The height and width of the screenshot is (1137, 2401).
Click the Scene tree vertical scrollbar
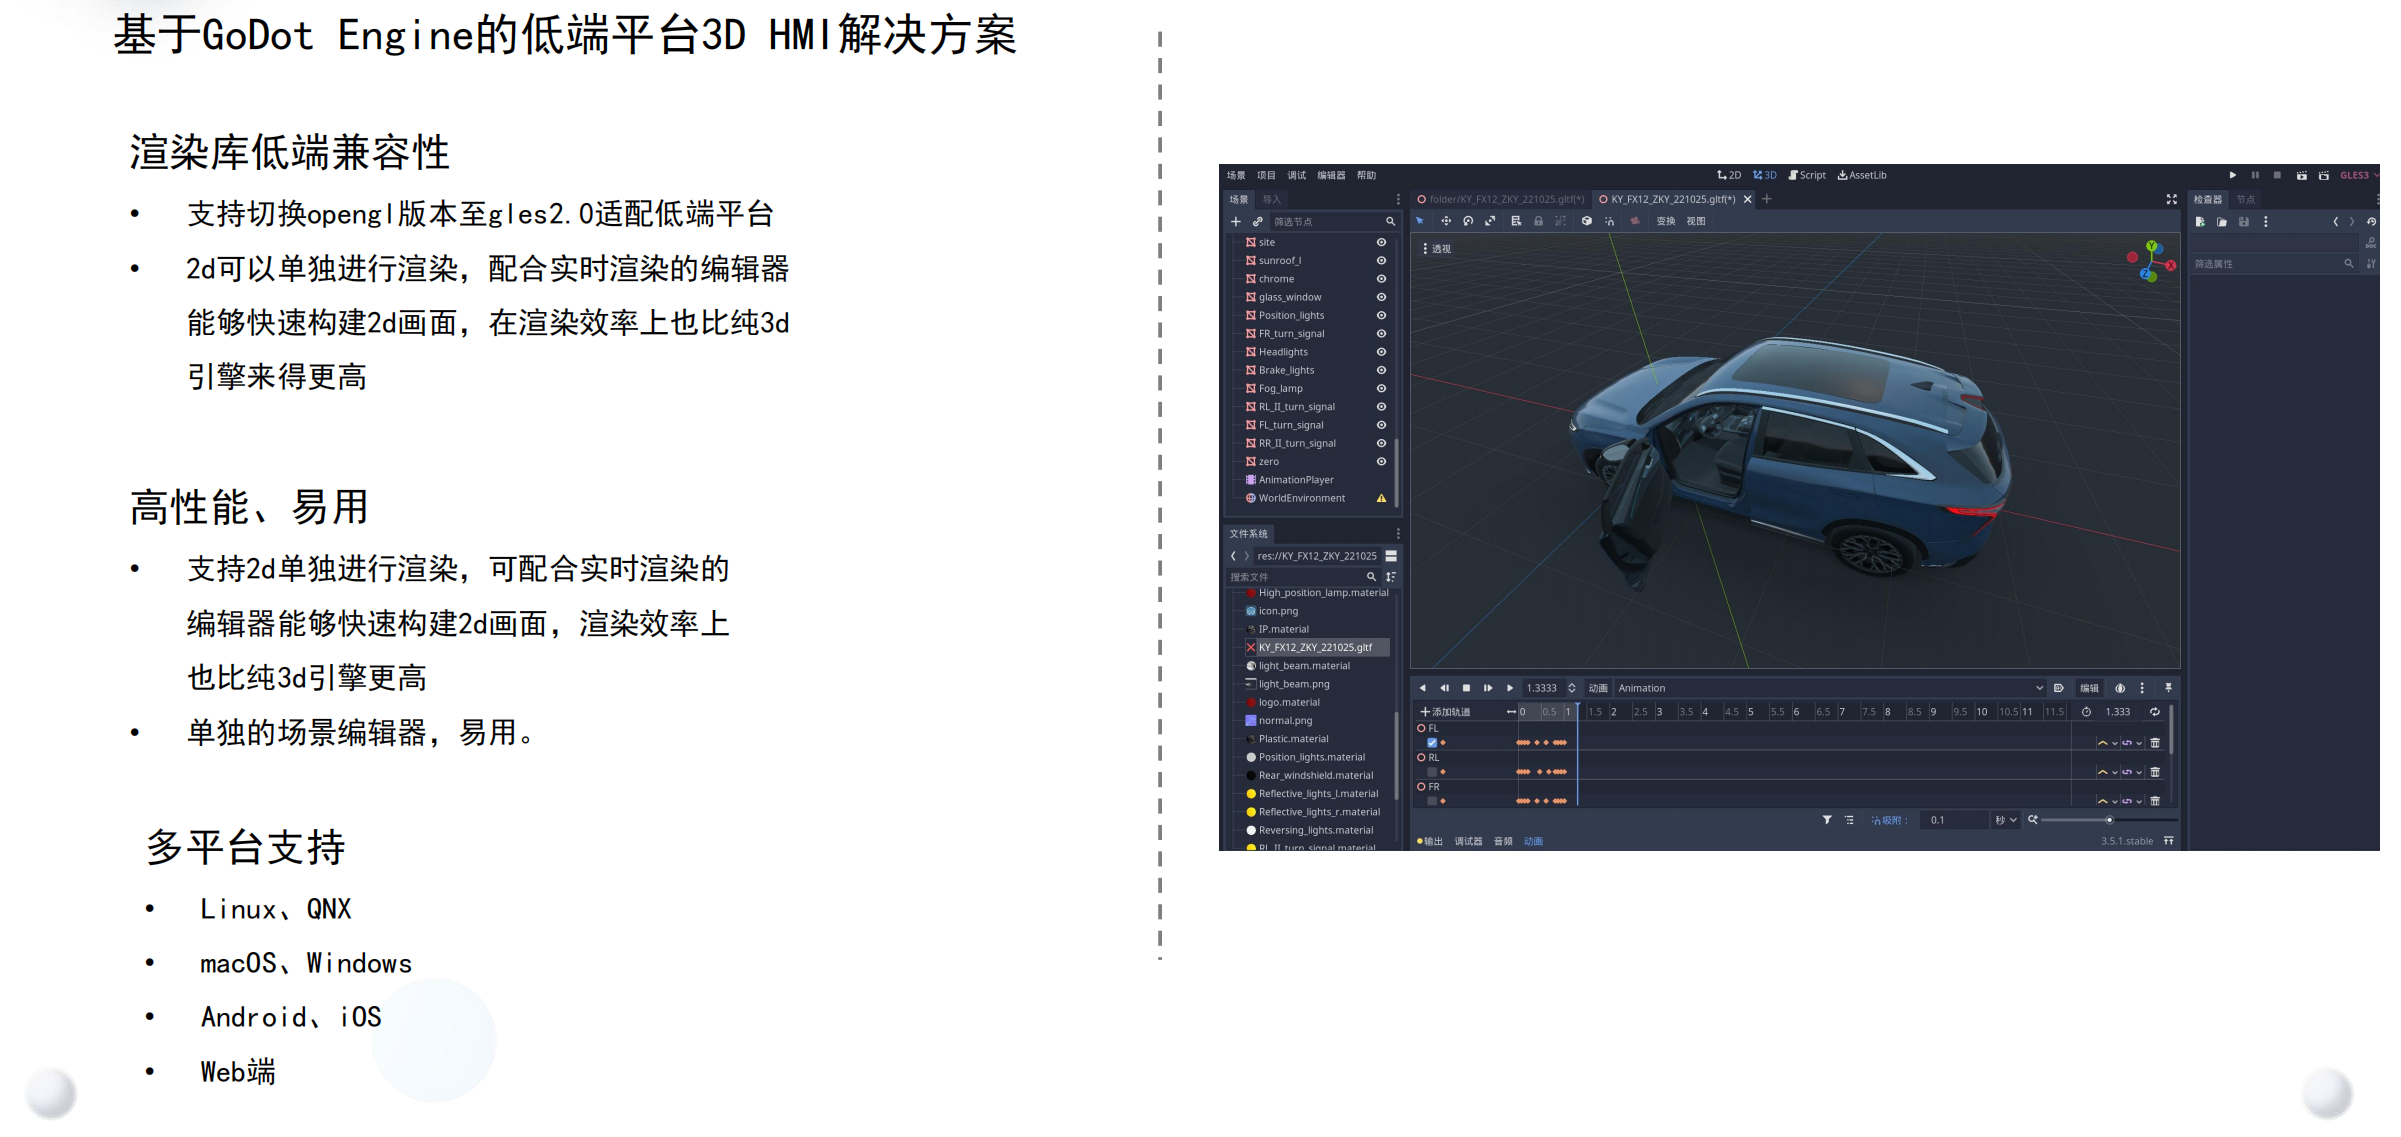[x=1396, y=472]
